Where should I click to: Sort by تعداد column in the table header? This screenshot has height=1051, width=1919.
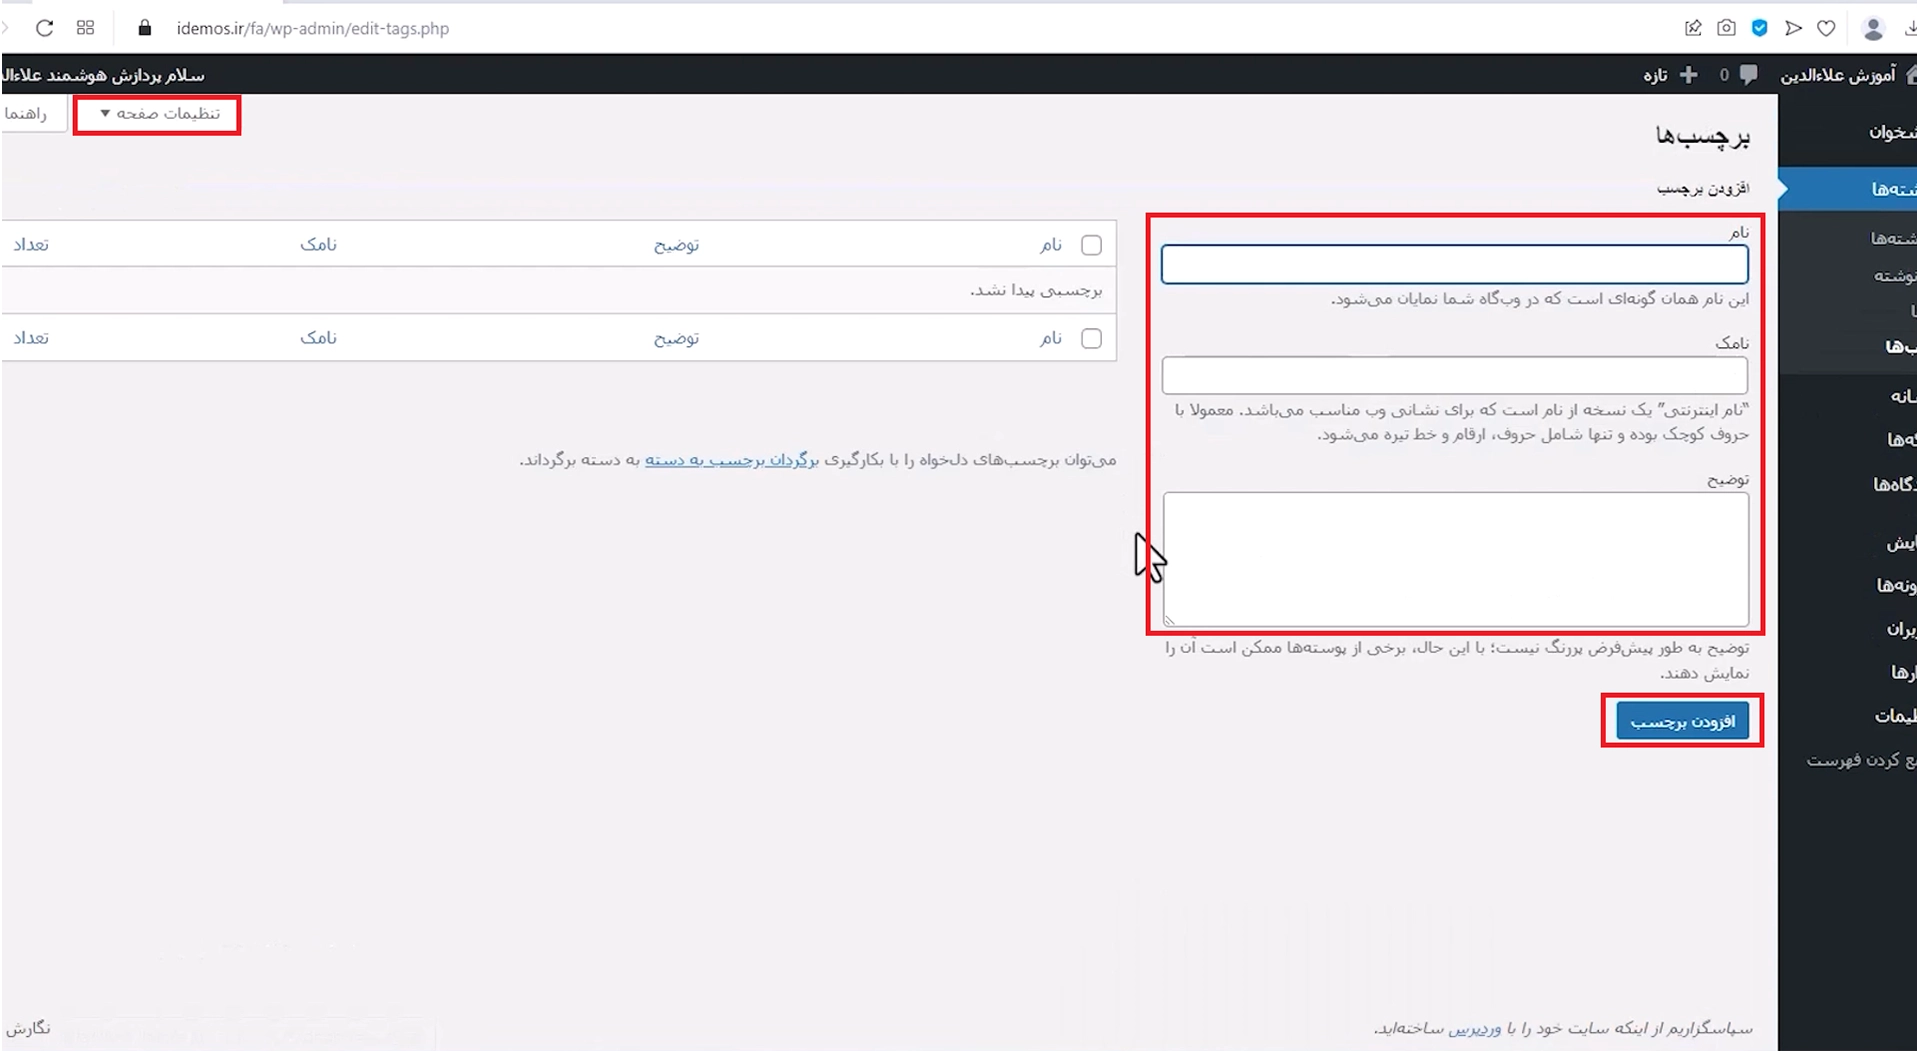(x=31, y=245)
